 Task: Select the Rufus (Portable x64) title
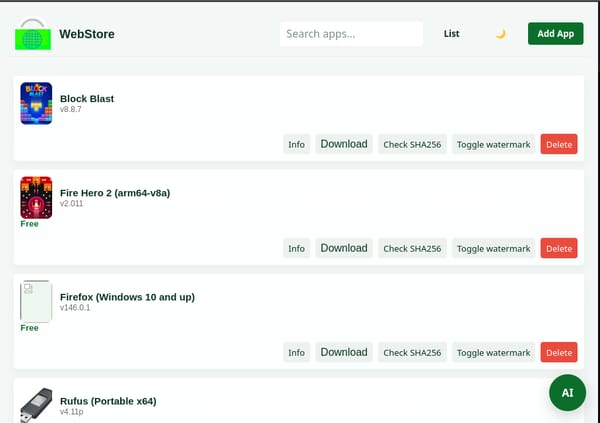pyautogui.click(x=108, y=401)
